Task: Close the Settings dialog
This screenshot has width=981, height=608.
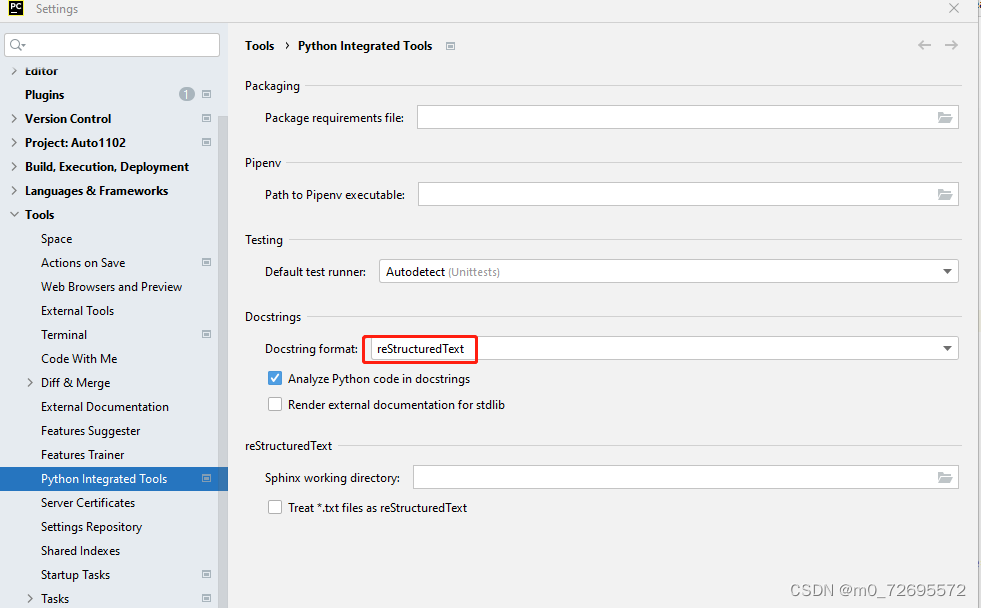Action: (x=953, y=8)
